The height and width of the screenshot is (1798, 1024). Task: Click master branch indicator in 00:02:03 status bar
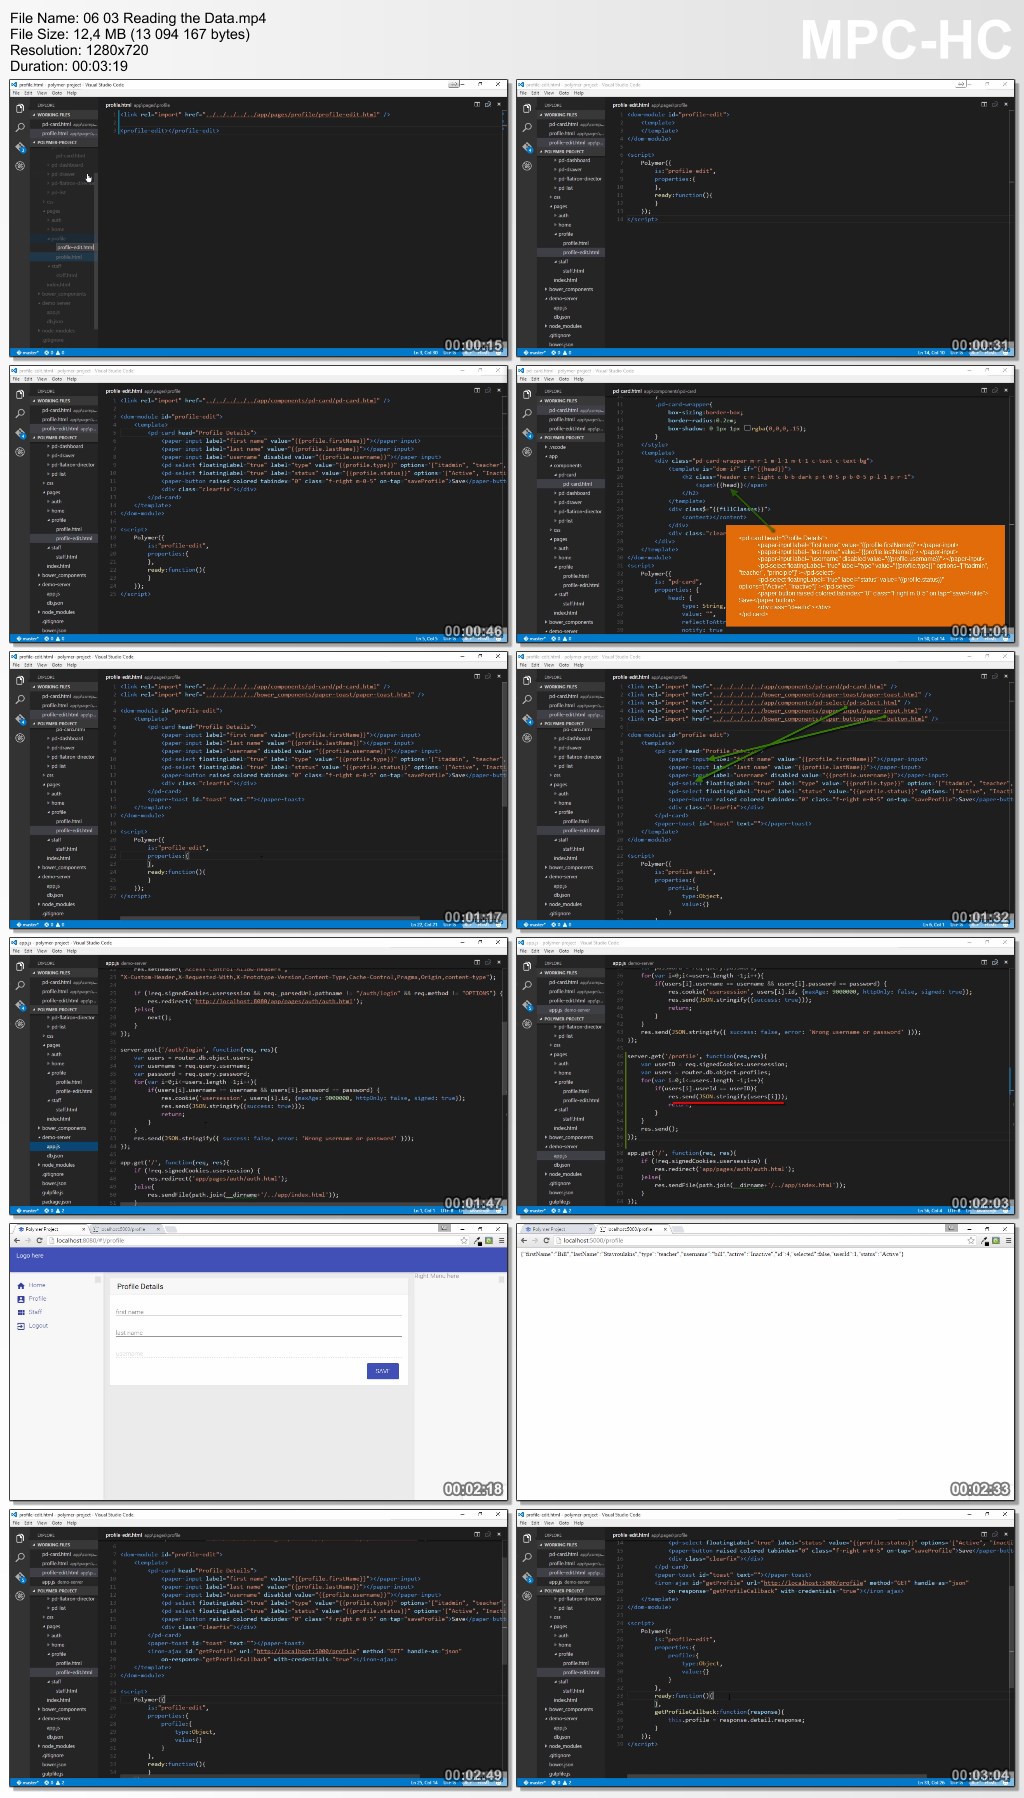pyautogui.click(x=533, y=1211)
